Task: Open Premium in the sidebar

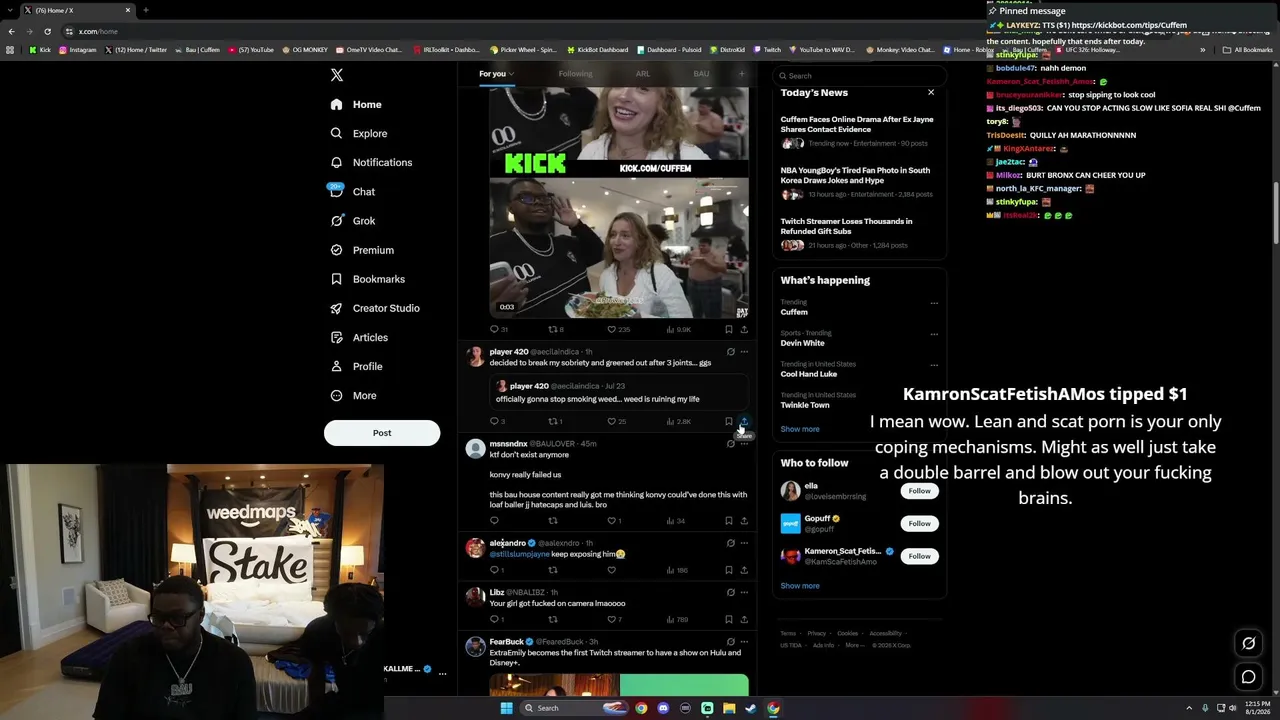Action: 362,250
